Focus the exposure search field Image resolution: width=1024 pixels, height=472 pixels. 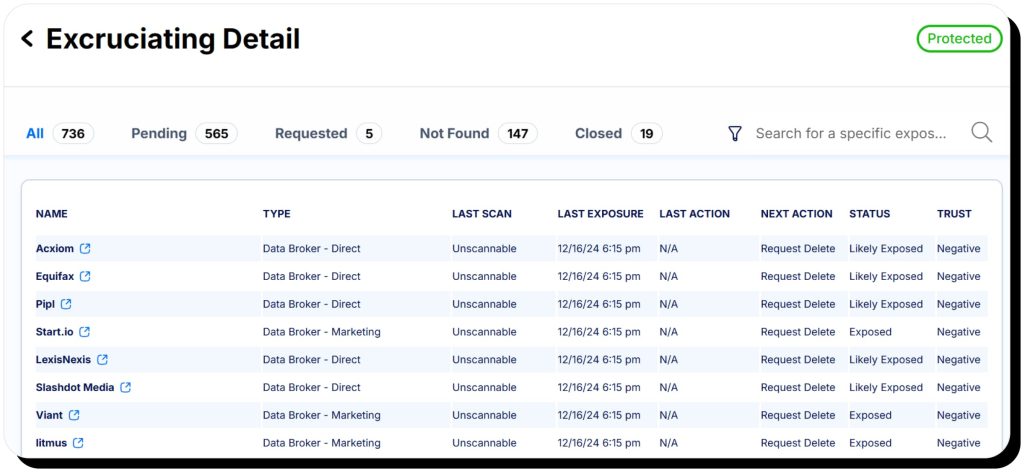[x=851, y=134]
